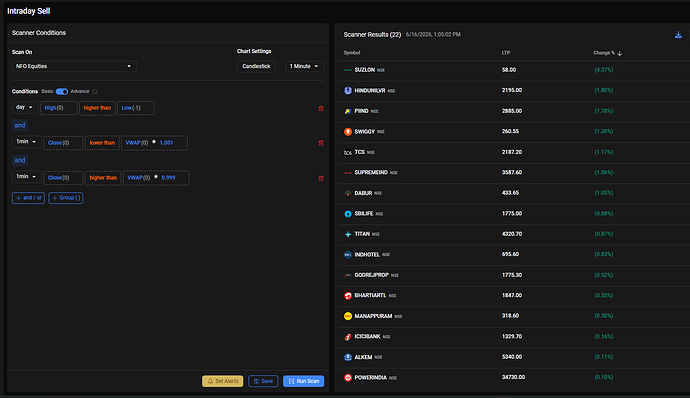Open the GODREJPROP symbol name
Screen dimensions: 690x398
pos(371,275)
